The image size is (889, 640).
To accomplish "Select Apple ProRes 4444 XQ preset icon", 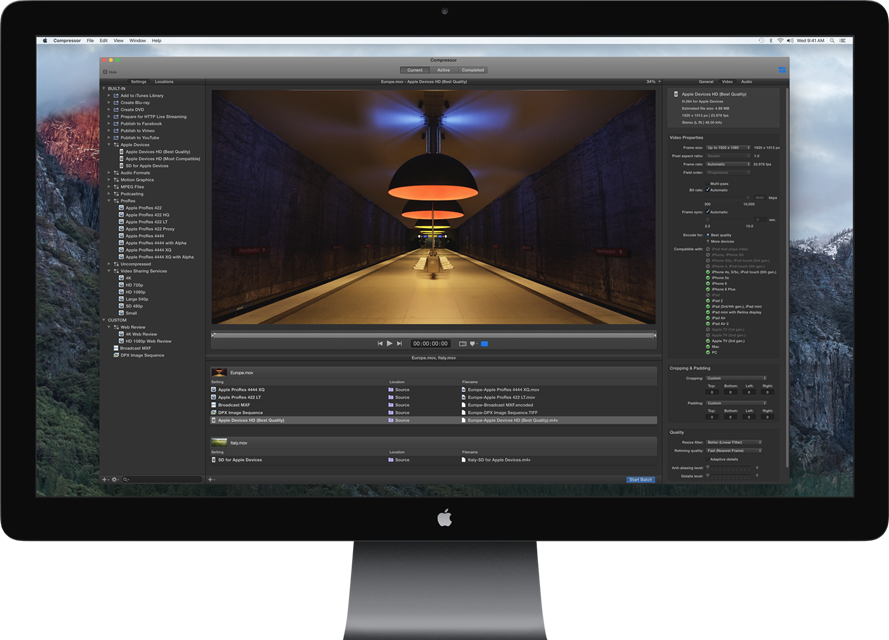I will 121,250.
